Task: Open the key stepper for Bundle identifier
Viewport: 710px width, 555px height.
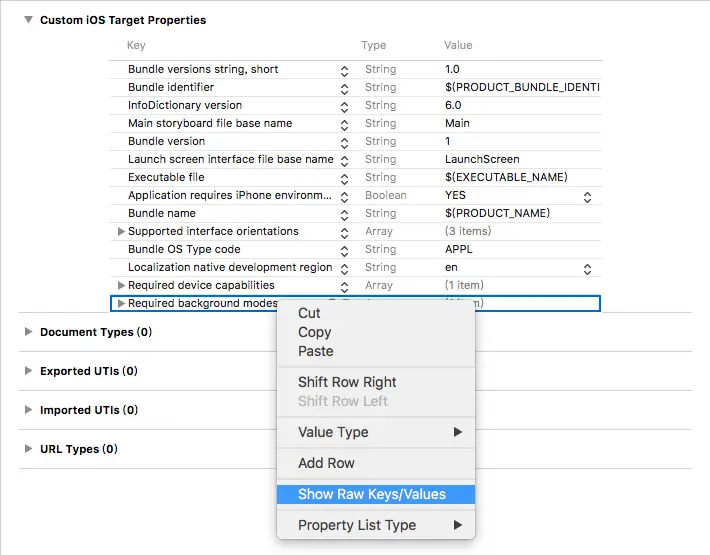Action: click(344, 88)
